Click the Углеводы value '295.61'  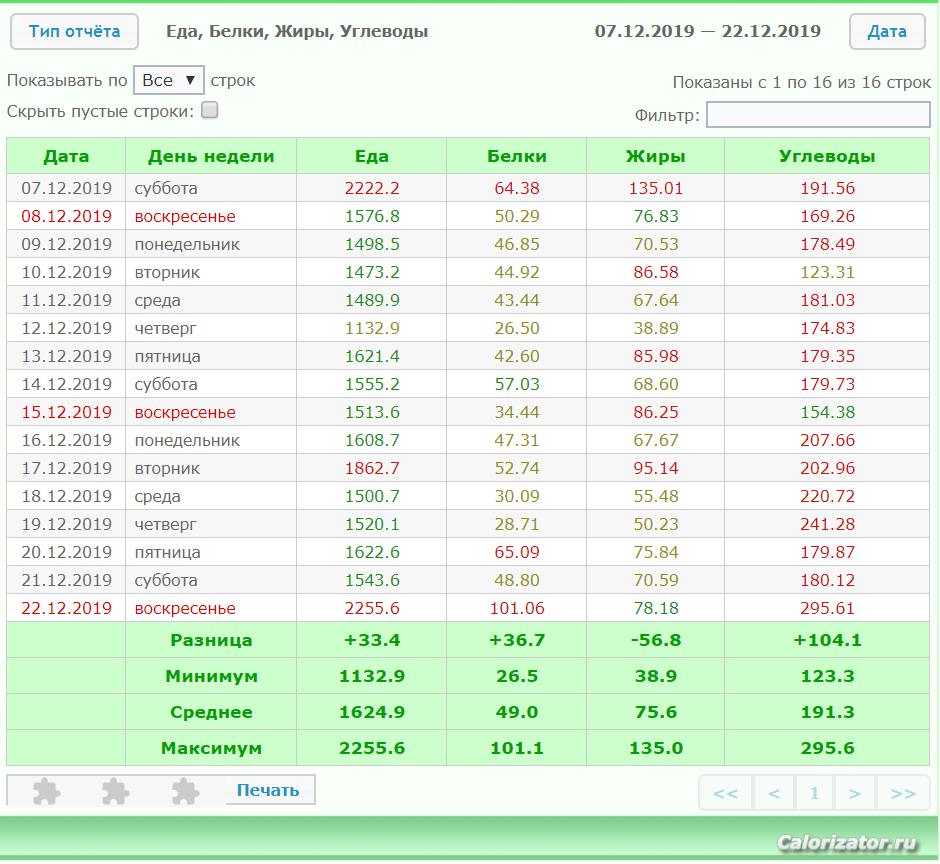pos(827,608)
